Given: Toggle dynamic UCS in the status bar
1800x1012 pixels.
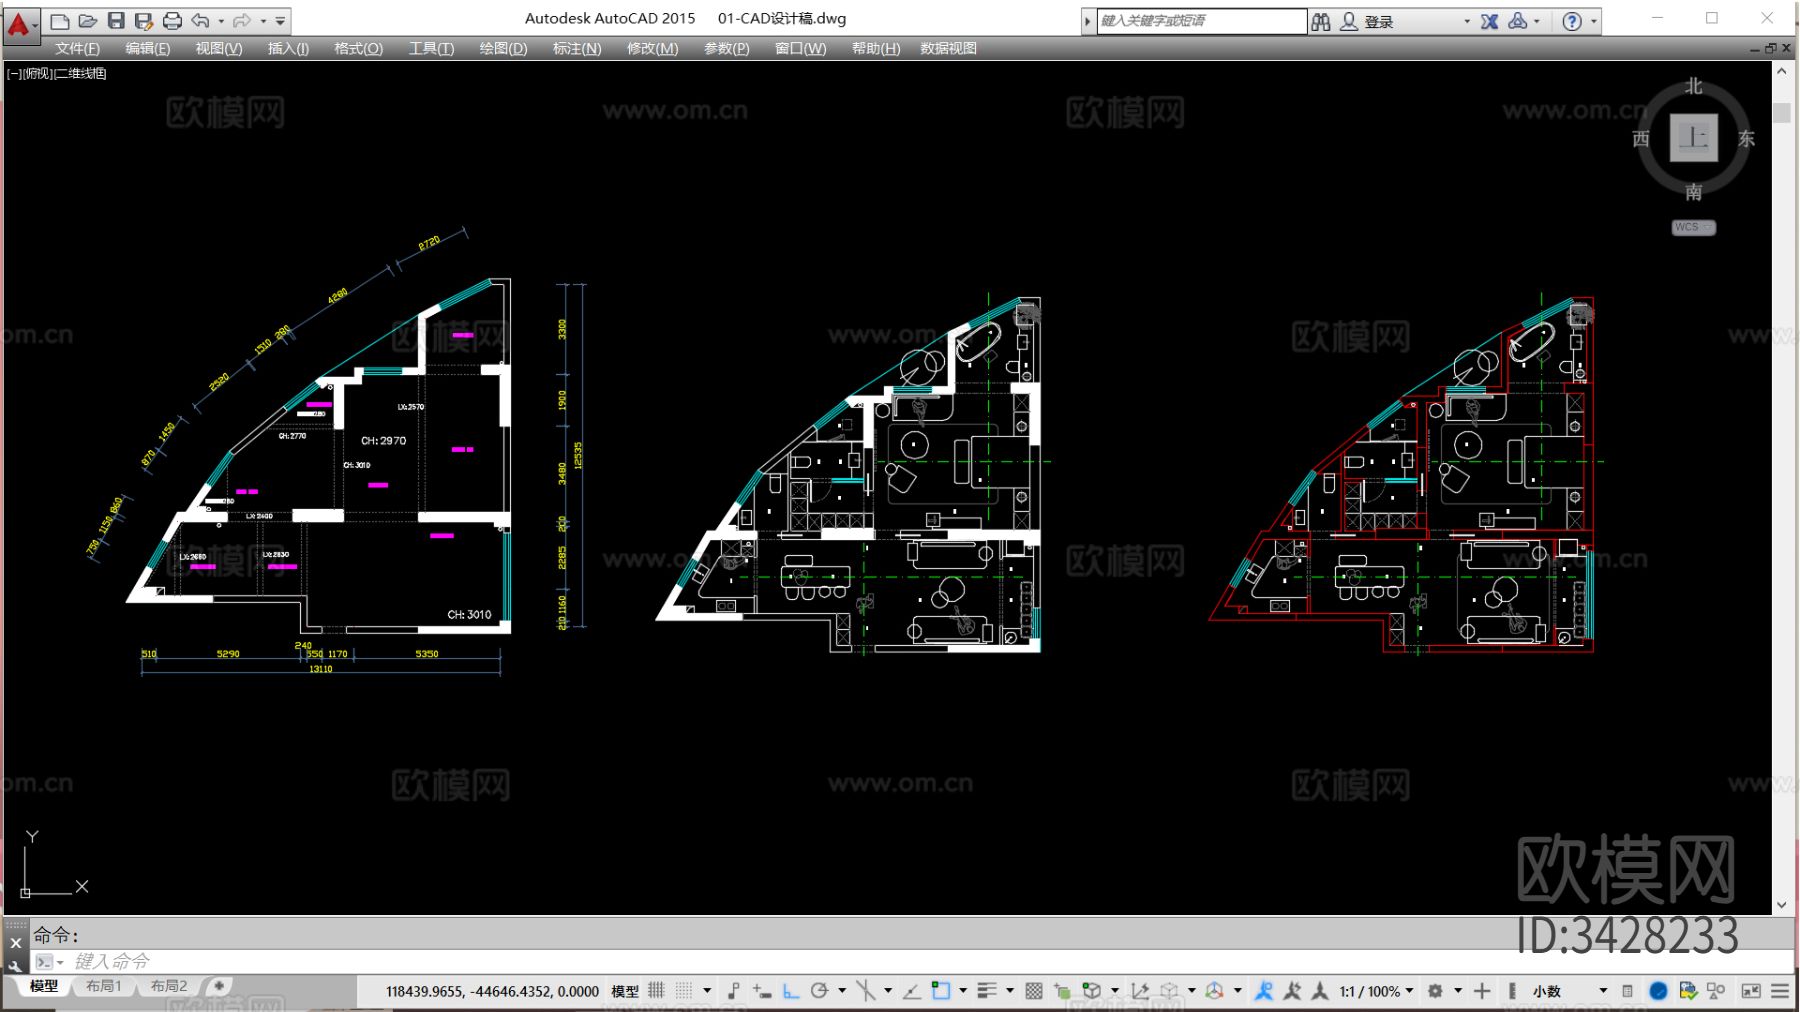Looking at the screenshot, I should (1139, 991).
